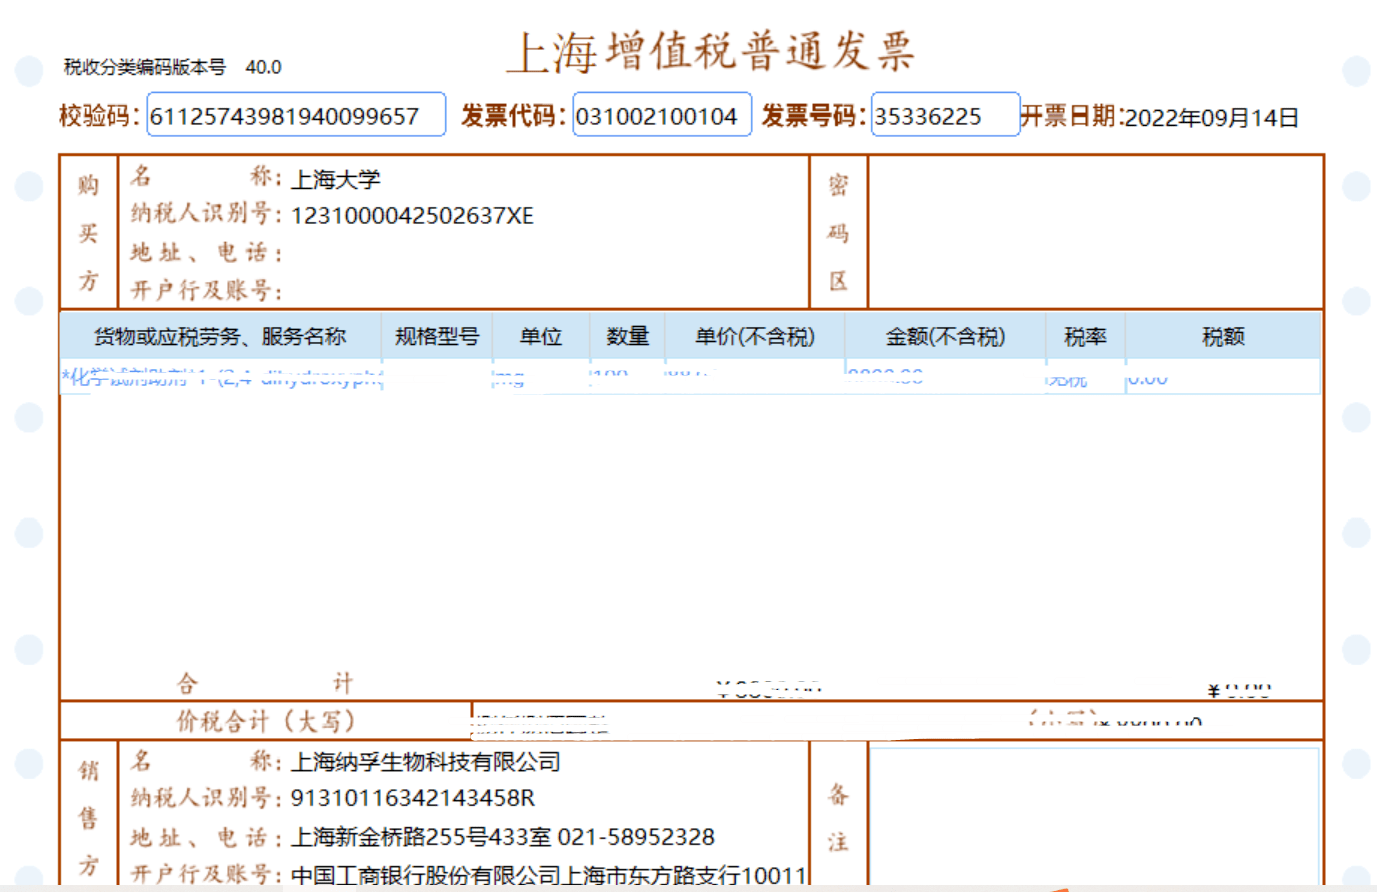This screenshot has width=1377, height=892.
Task: Select the buyer tax ID 1231000042502637XE
Action: coord(412,216)
